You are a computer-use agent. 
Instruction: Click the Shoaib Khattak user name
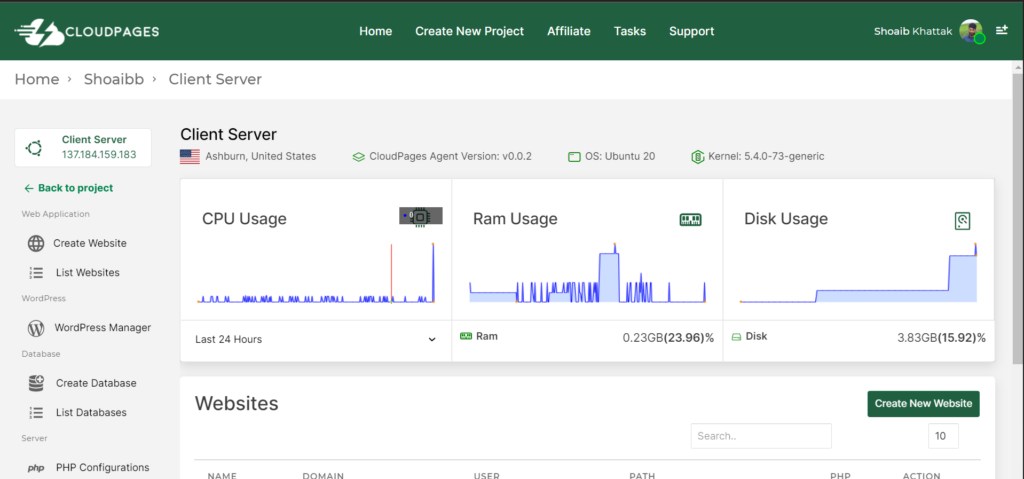[x=913, y=31]
